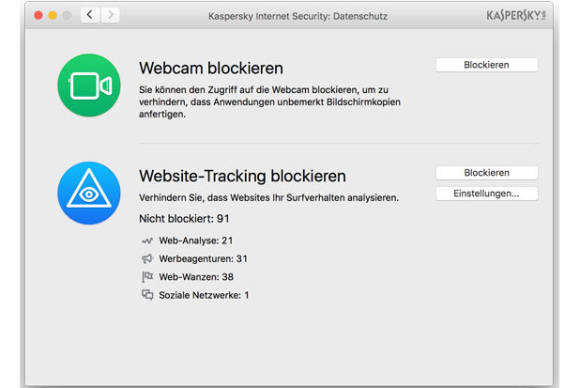Image resolution: width=580 pixels, height=388 pixels.
Task: Click the Werbeagenturen: 31 entry
Action: coord(203,259)
